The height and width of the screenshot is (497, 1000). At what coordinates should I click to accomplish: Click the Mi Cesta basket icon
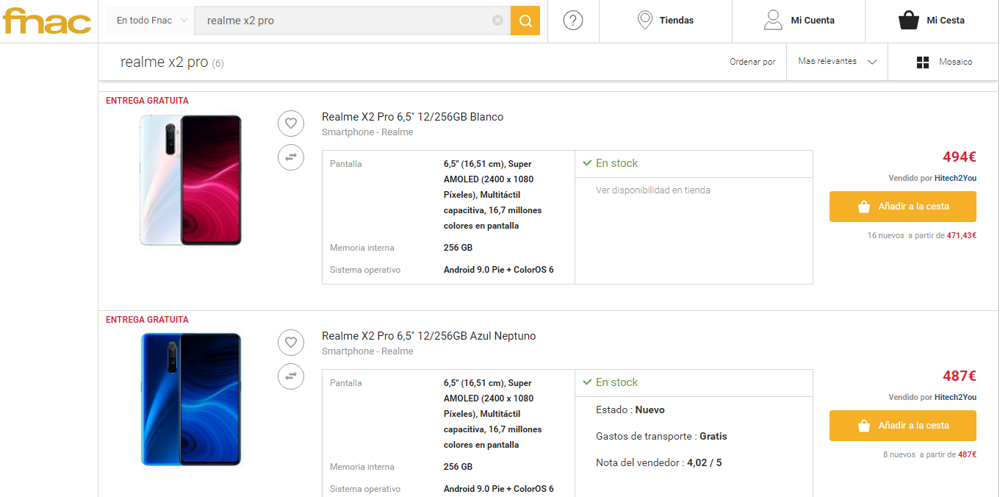click(908, 20)
